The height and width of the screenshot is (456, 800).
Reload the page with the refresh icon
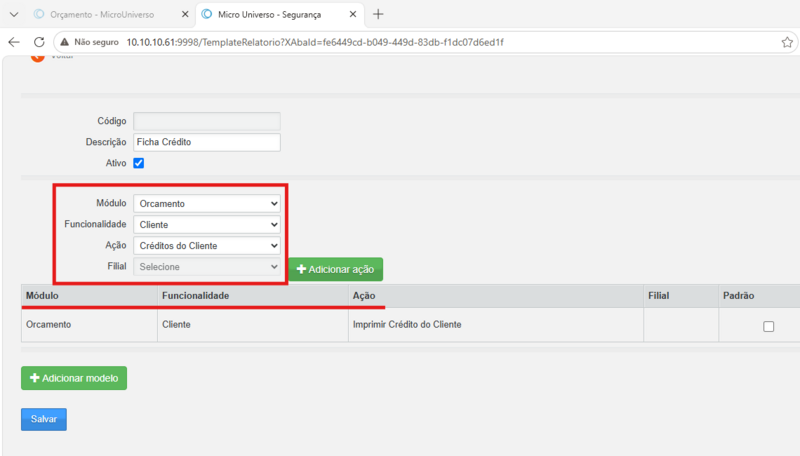click(x=39, y=42)
